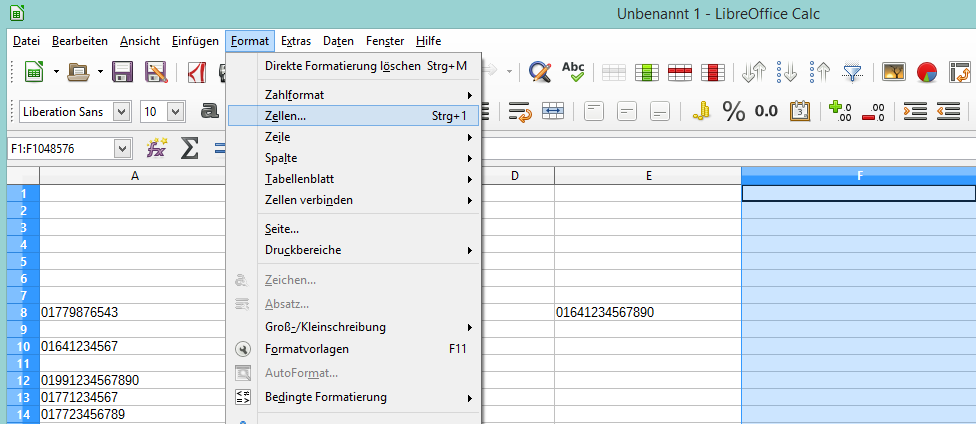This screenshot has height=424, width=976.
Task: Apply percent format with % icon
Action: tap(733, 112)
